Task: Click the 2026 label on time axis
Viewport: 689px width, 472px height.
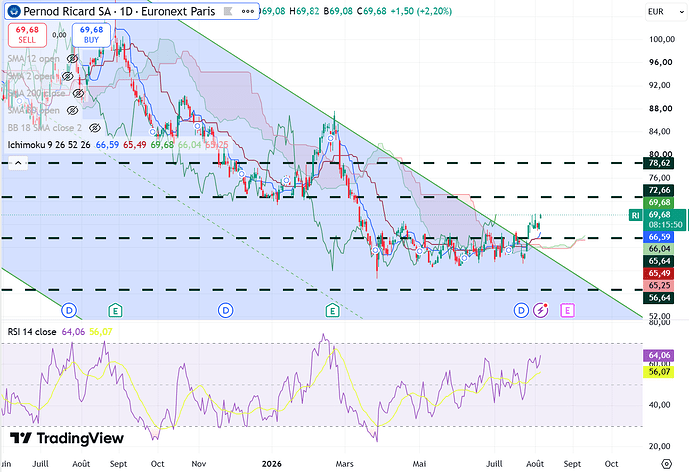Action: click(x=272, y=464)
